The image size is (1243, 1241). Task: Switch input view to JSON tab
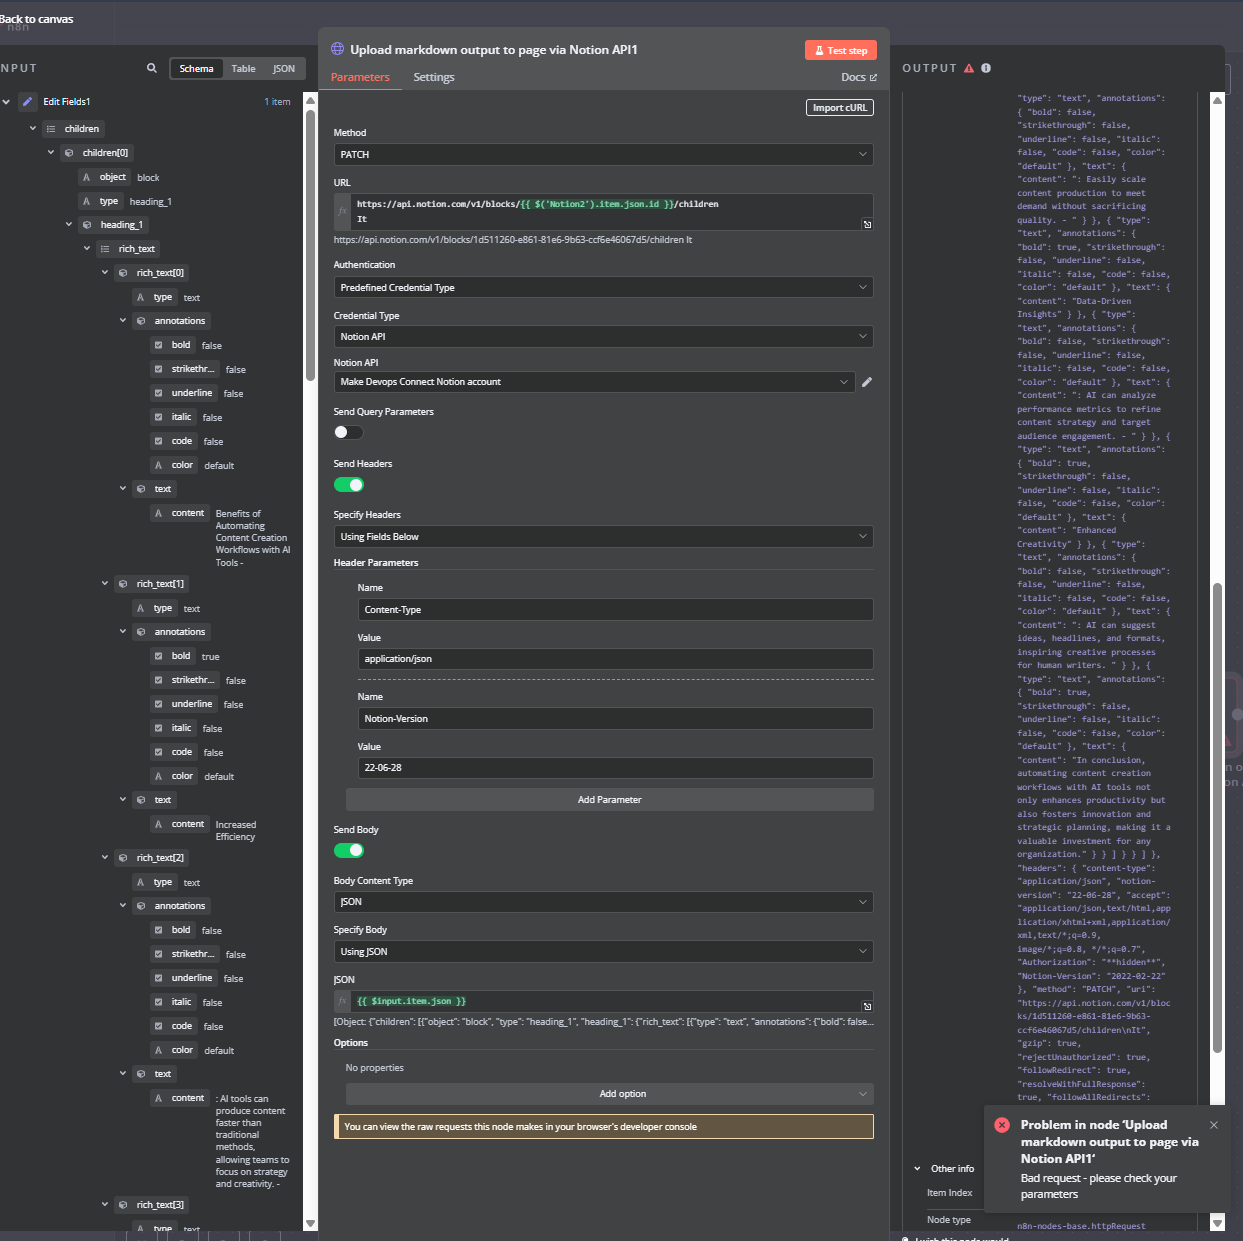tap(284, 69)
